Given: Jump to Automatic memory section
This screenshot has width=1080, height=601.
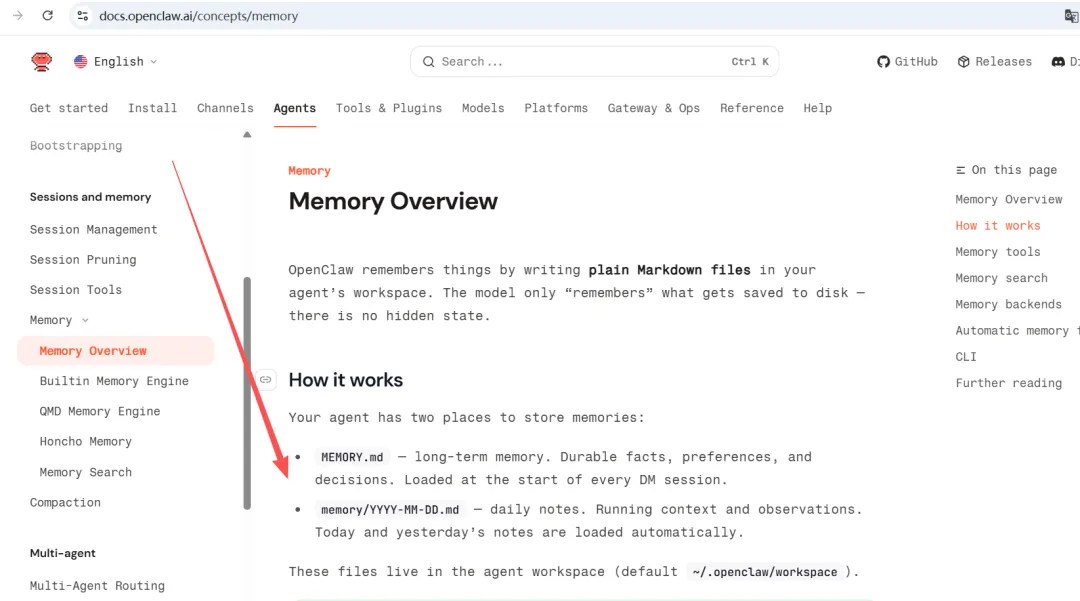Looking at the screenshot, I should pos(1017,330).
